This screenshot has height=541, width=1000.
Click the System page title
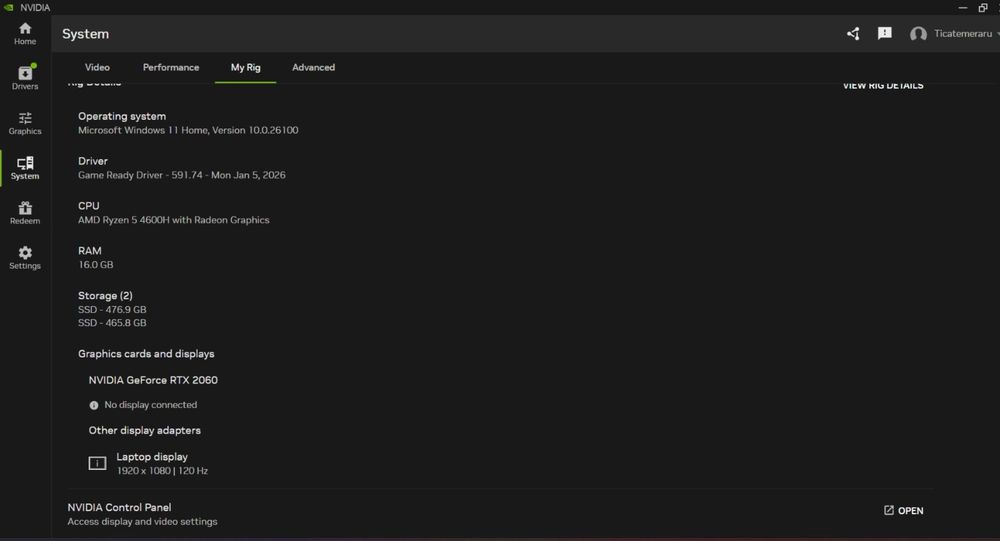click(85, 34)
